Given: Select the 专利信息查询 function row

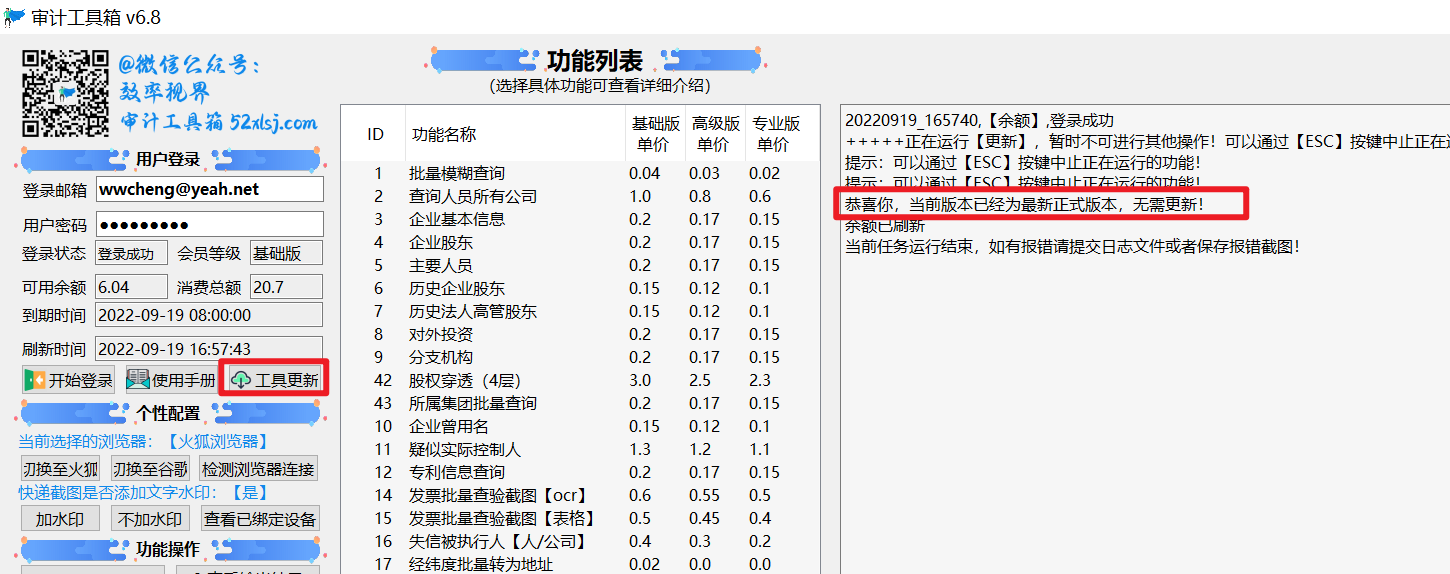Looking at the screenshot, I should (578, 472).
